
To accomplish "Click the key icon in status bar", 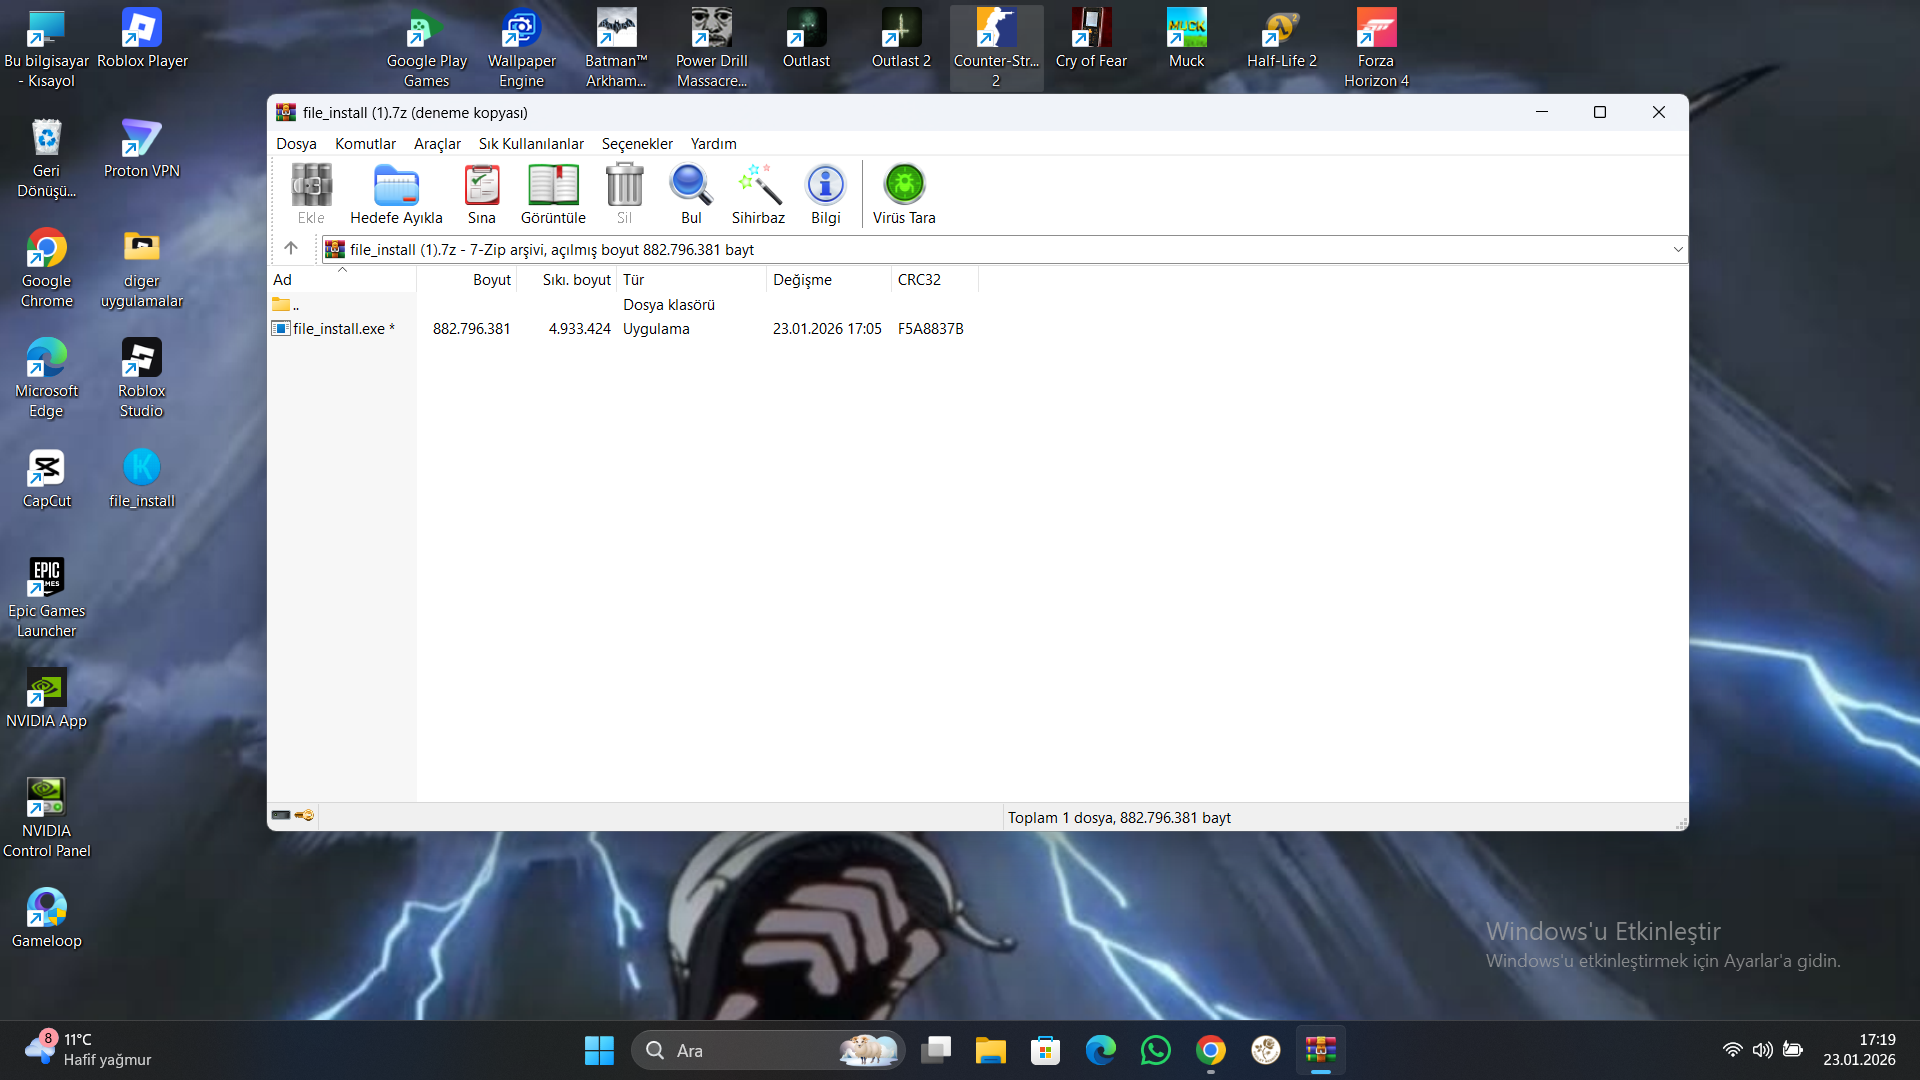I will [304, 815].
